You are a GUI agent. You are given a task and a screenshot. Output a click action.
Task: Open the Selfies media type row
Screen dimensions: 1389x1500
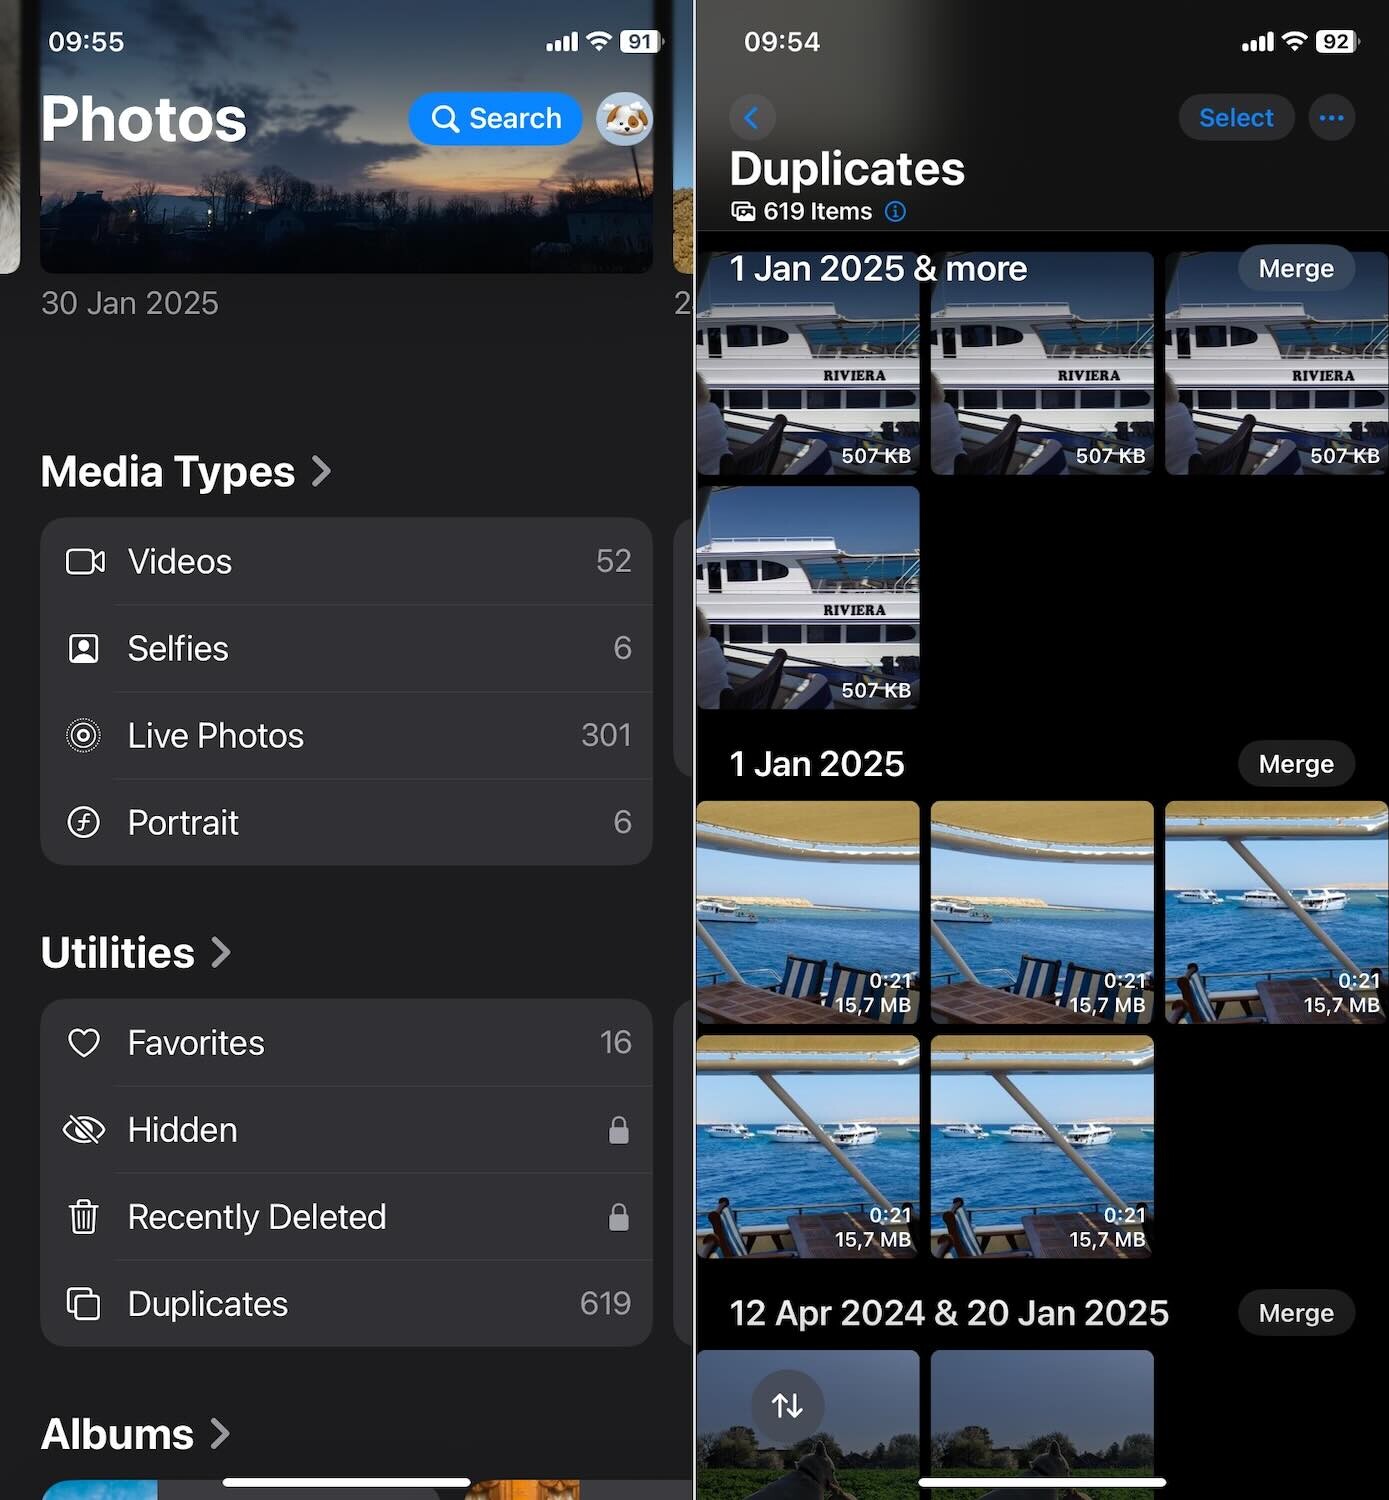346,648
